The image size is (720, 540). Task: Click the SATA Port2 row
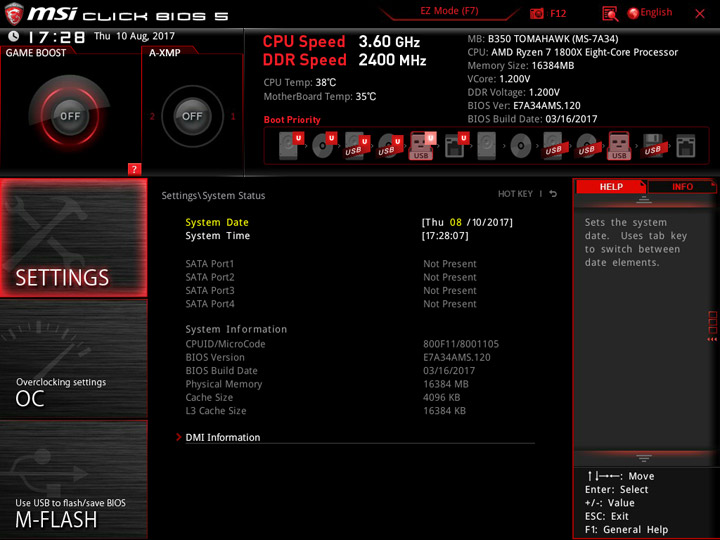331,277
